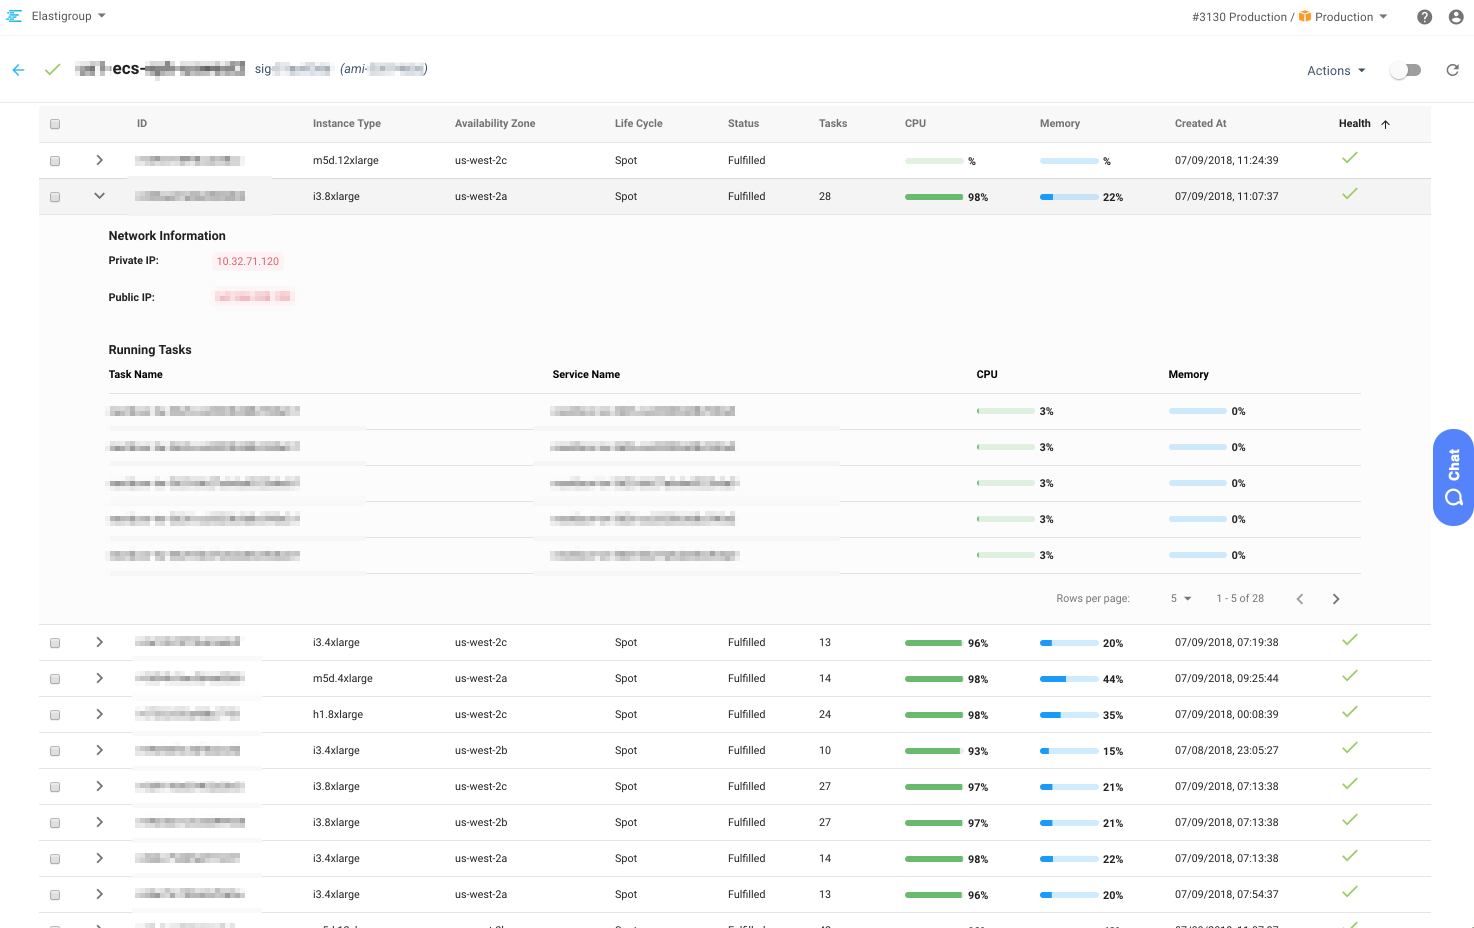Open the Chat widget
The height and width of the screenshot is (928, 1474).
coord(1453,478)
